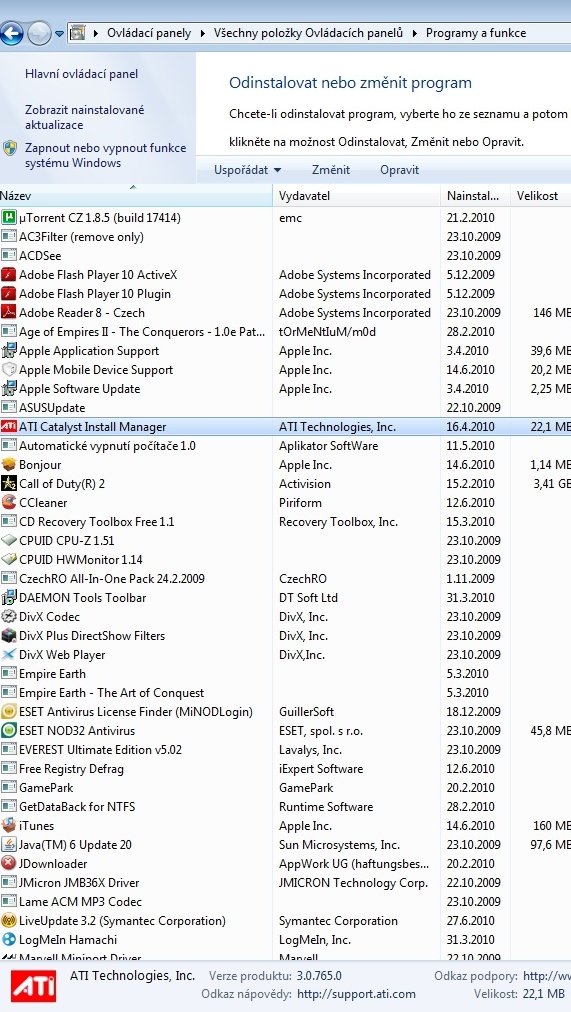Open Zapnout nebo vypnout funkce systému Windows
Image resolution: width=571 pixels, height=1012 pixels.
click(105, 156)
